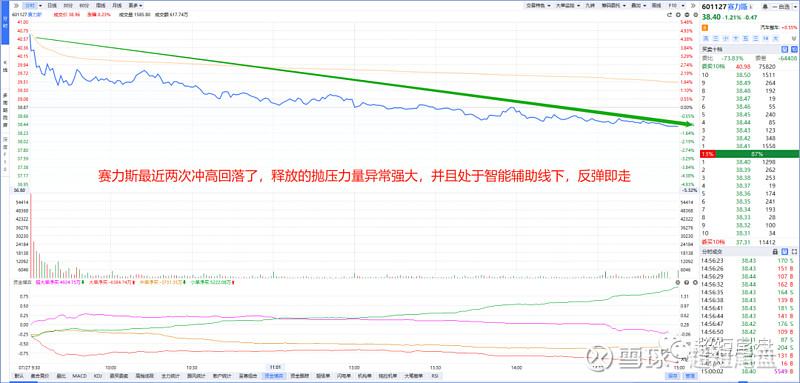Open the 筹码图形 dropdown
Viewport: 800px width, 383px height.
click(x=614, y=6)
